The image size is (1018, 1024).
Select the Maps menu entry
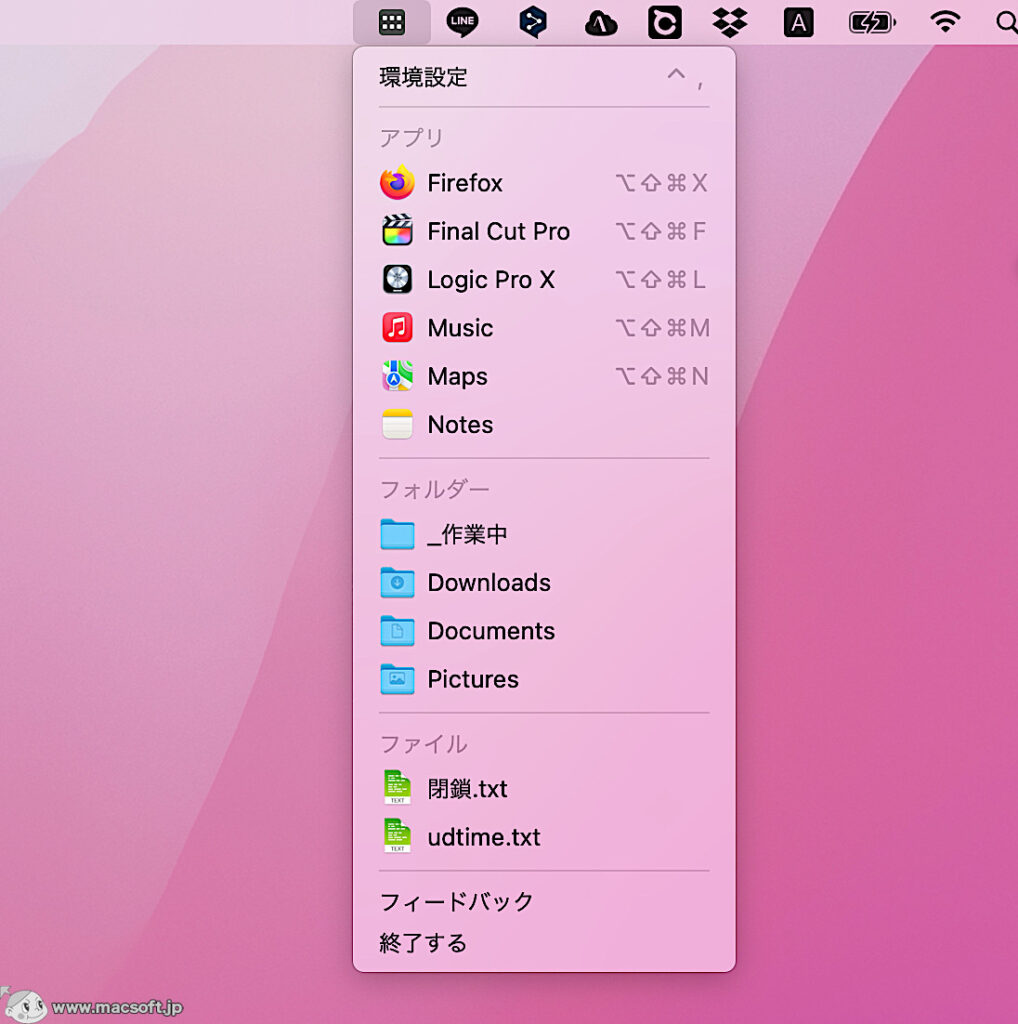click(544, 376)
